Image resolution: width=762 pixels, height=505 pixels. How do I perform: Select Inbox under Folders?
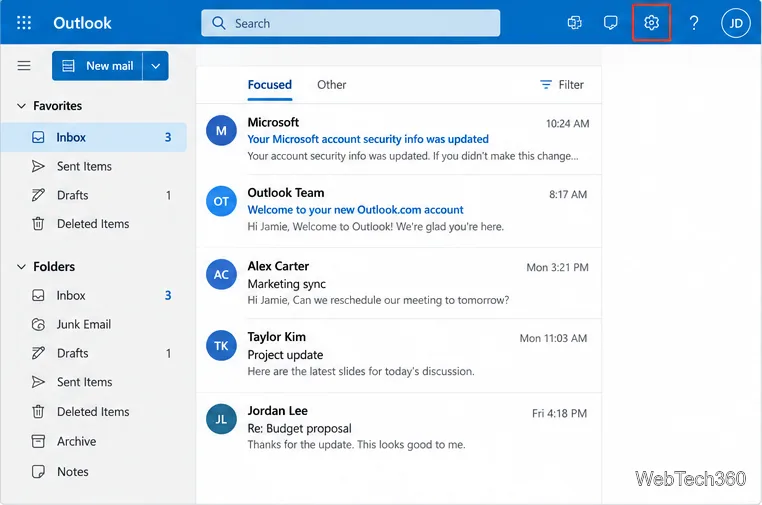[94, 295]
